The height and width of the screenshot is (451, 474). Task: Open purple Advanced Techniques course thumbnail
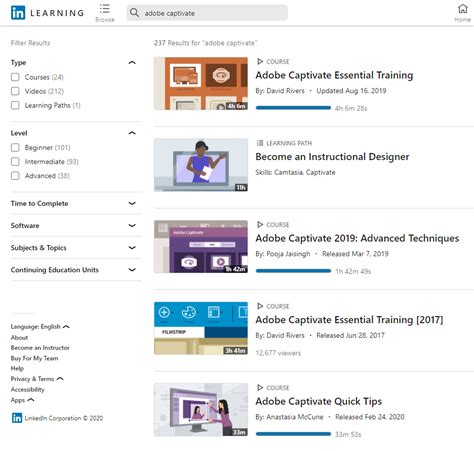[201, 246]
